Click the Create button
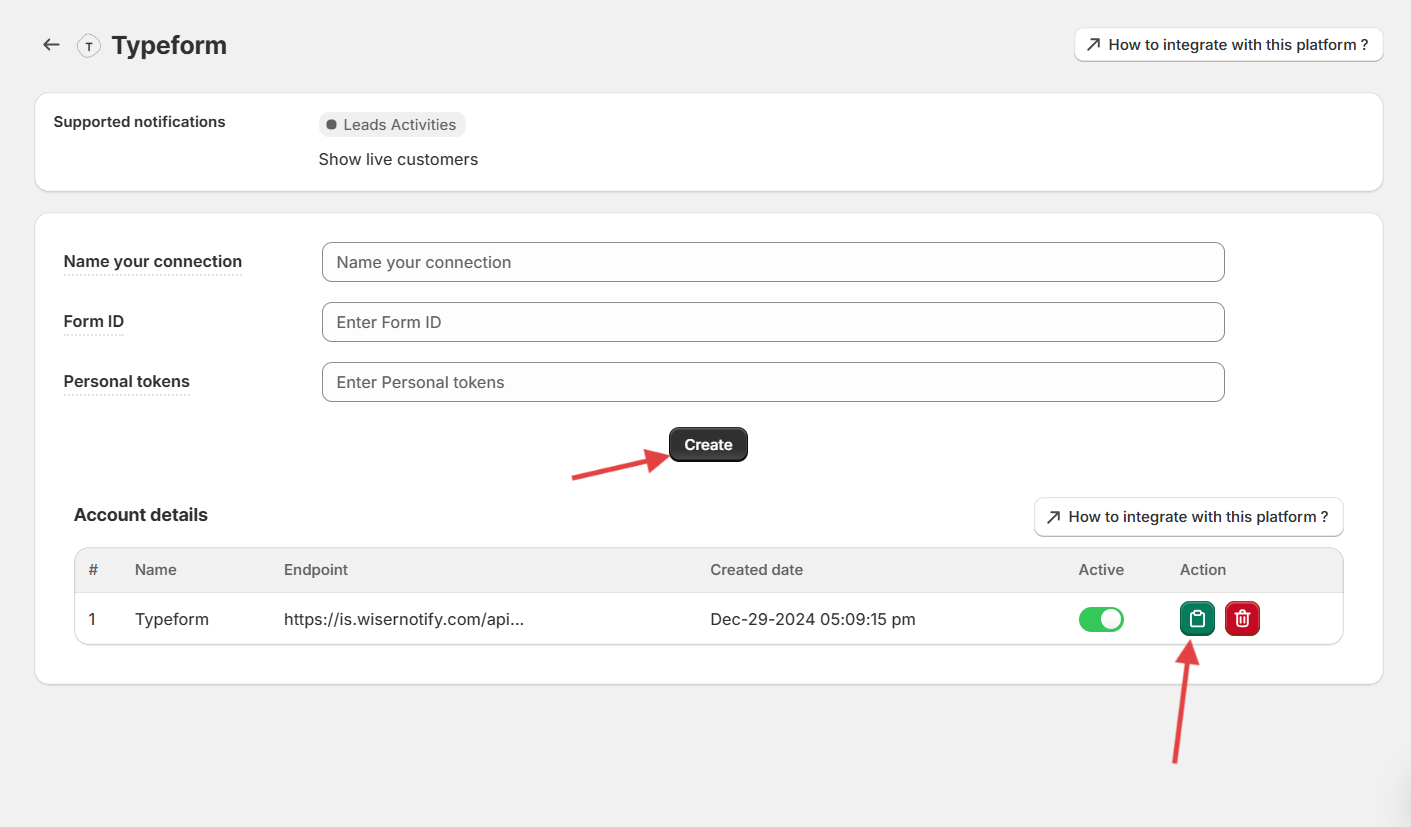Screen dimensions: 1411x827 pos(708,445)
